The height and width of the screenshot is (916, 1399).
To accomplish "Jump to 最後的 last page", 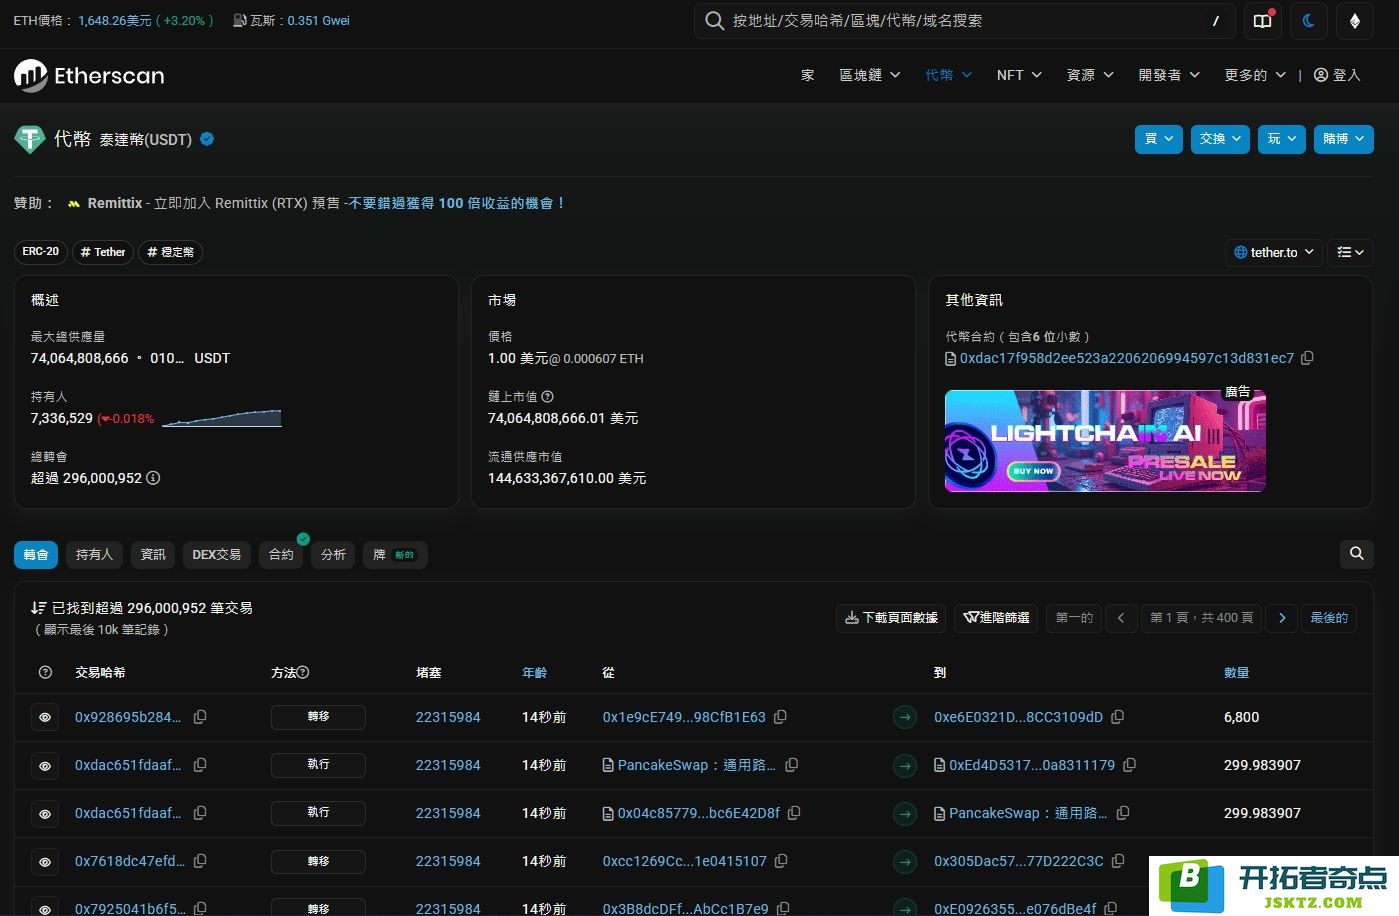I will tap(1329, 618).
